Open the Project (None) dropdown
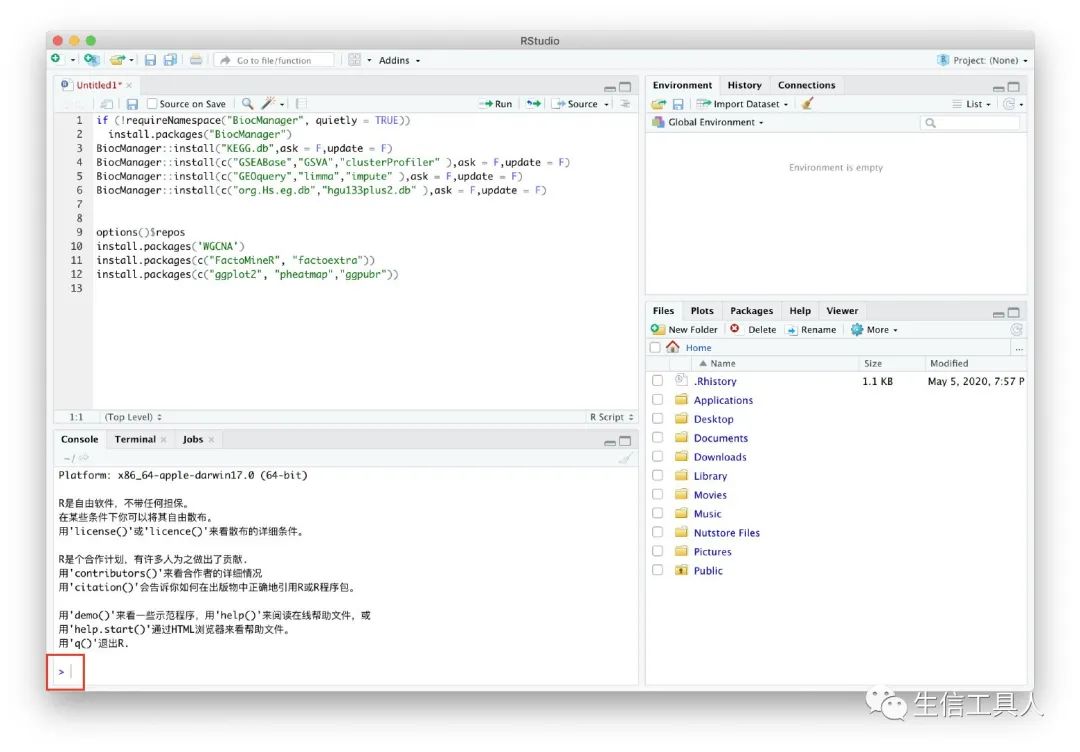The height and width of the screenshot is (752, 1080). point(984,61)
